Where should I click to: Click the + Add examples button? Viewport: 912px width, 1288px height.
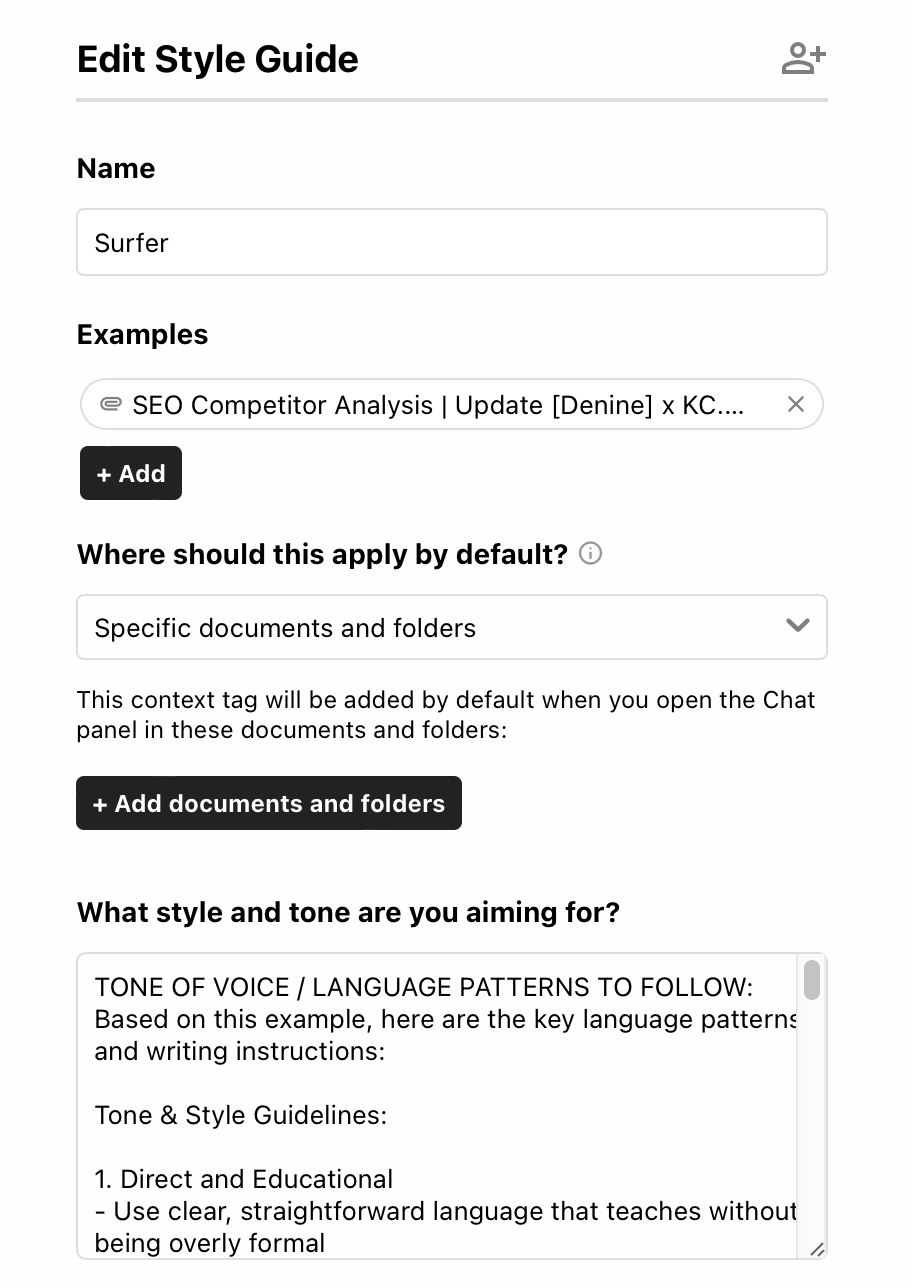[131, 473]
